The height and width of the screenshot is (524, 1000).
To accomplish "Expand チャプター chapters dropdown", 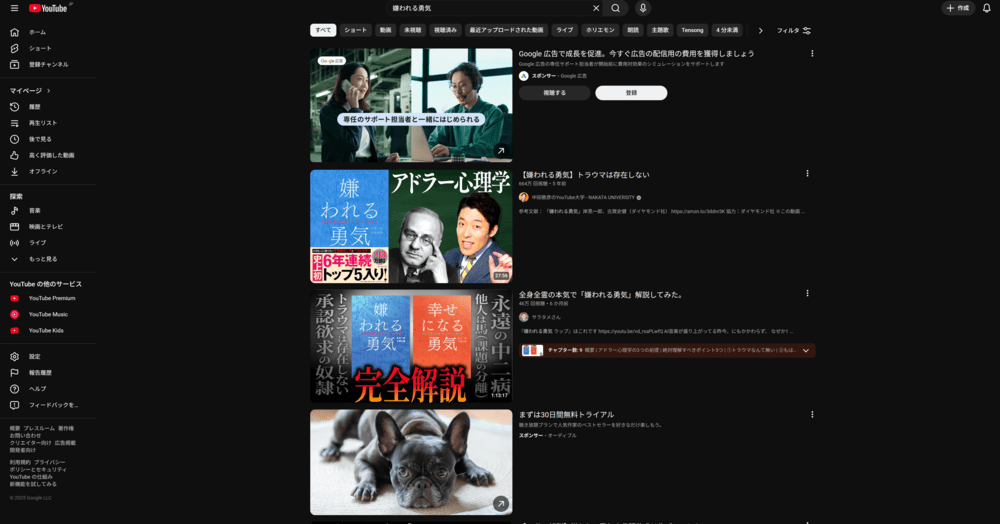I will coord(805,351).
